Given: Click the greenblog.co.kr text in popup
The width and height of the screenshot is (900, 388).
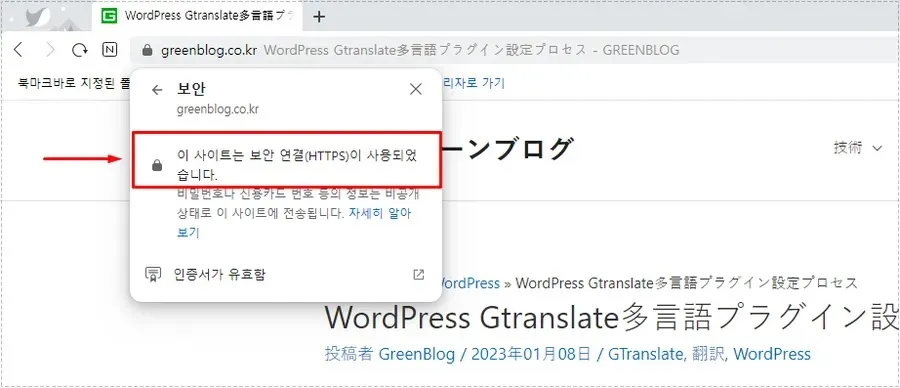Looking at the screenshot, I should pos(218,109).
